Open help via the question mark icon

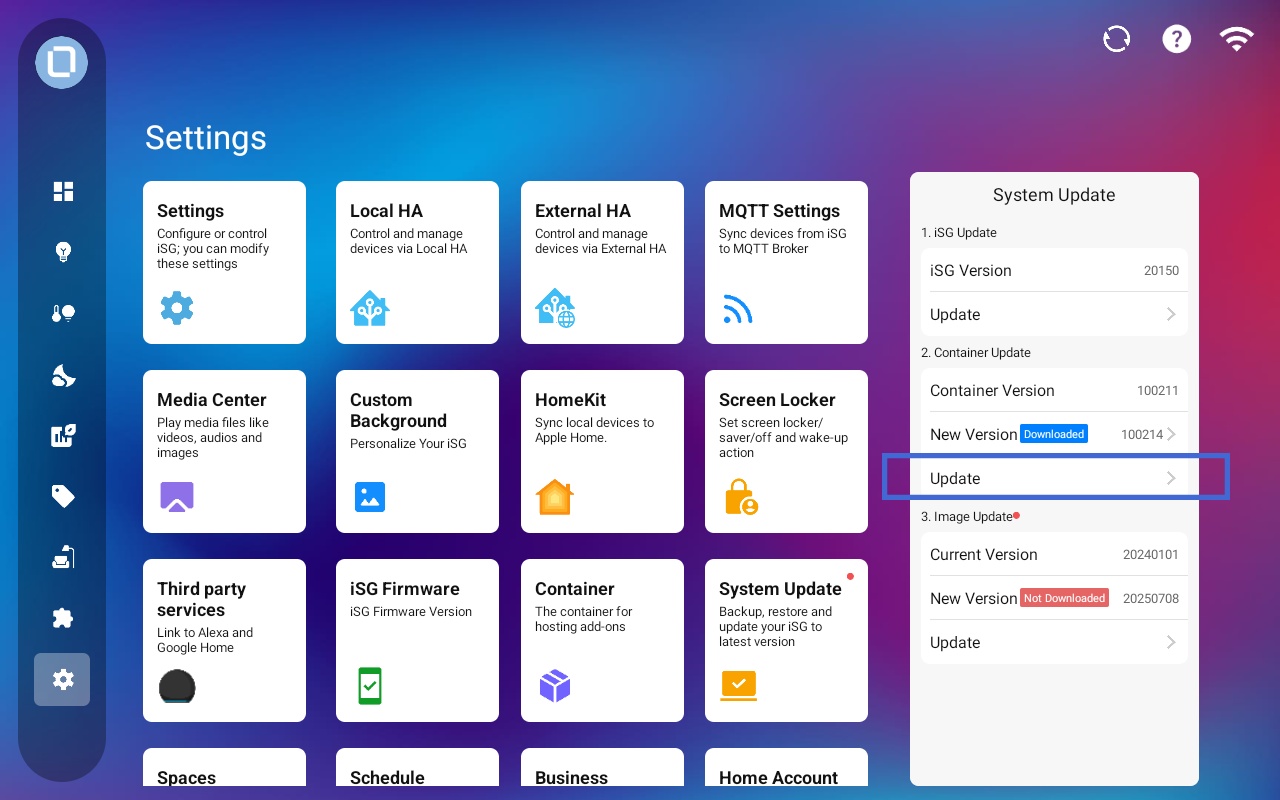click(1176, 39)
